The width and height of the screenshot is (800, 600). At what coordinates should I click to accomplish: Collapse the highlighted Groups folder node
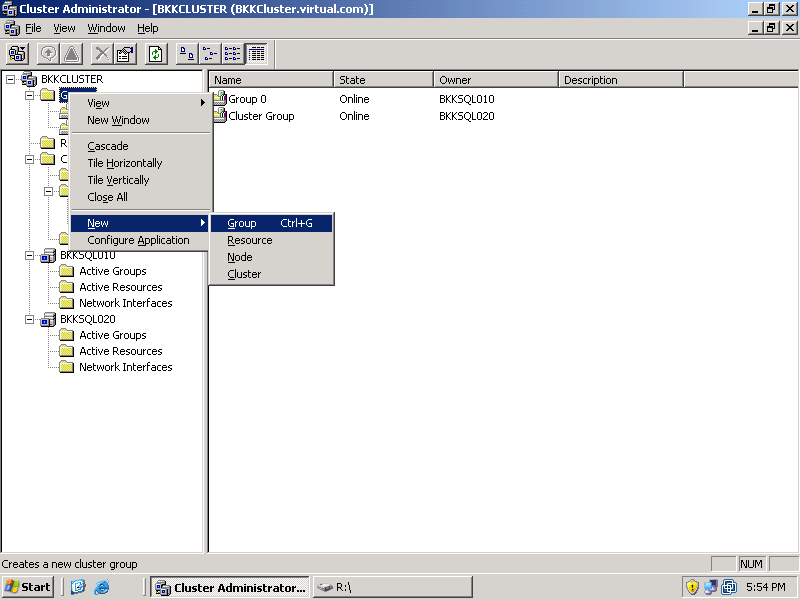tap(30, 95)
